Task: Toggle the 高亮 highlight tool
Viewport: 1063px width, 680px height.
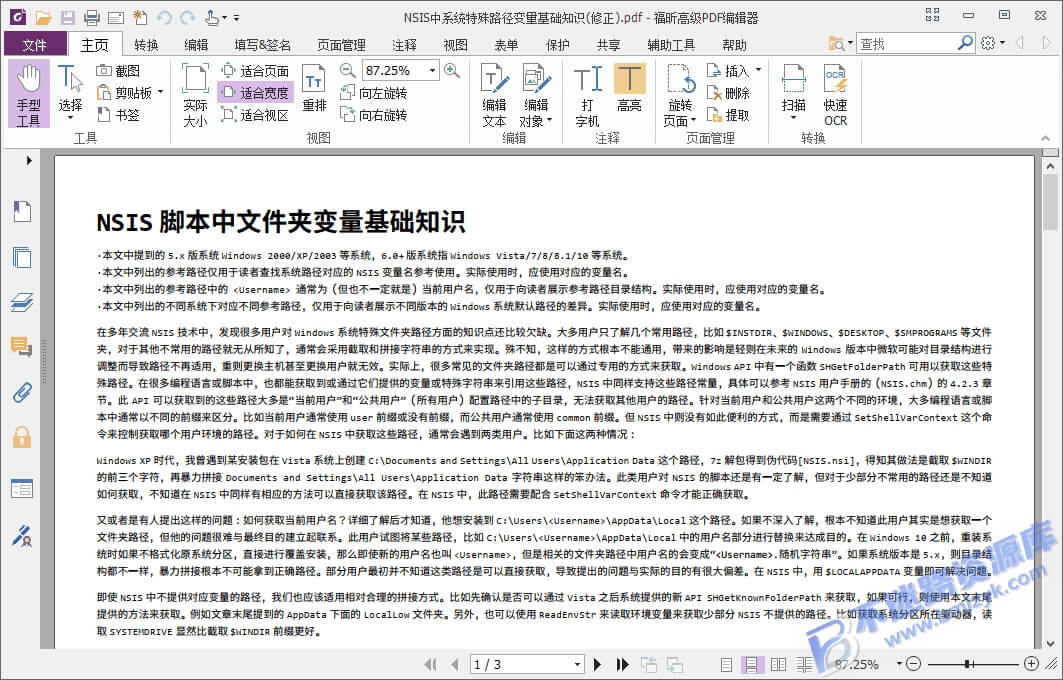Action: click(629, 87)
